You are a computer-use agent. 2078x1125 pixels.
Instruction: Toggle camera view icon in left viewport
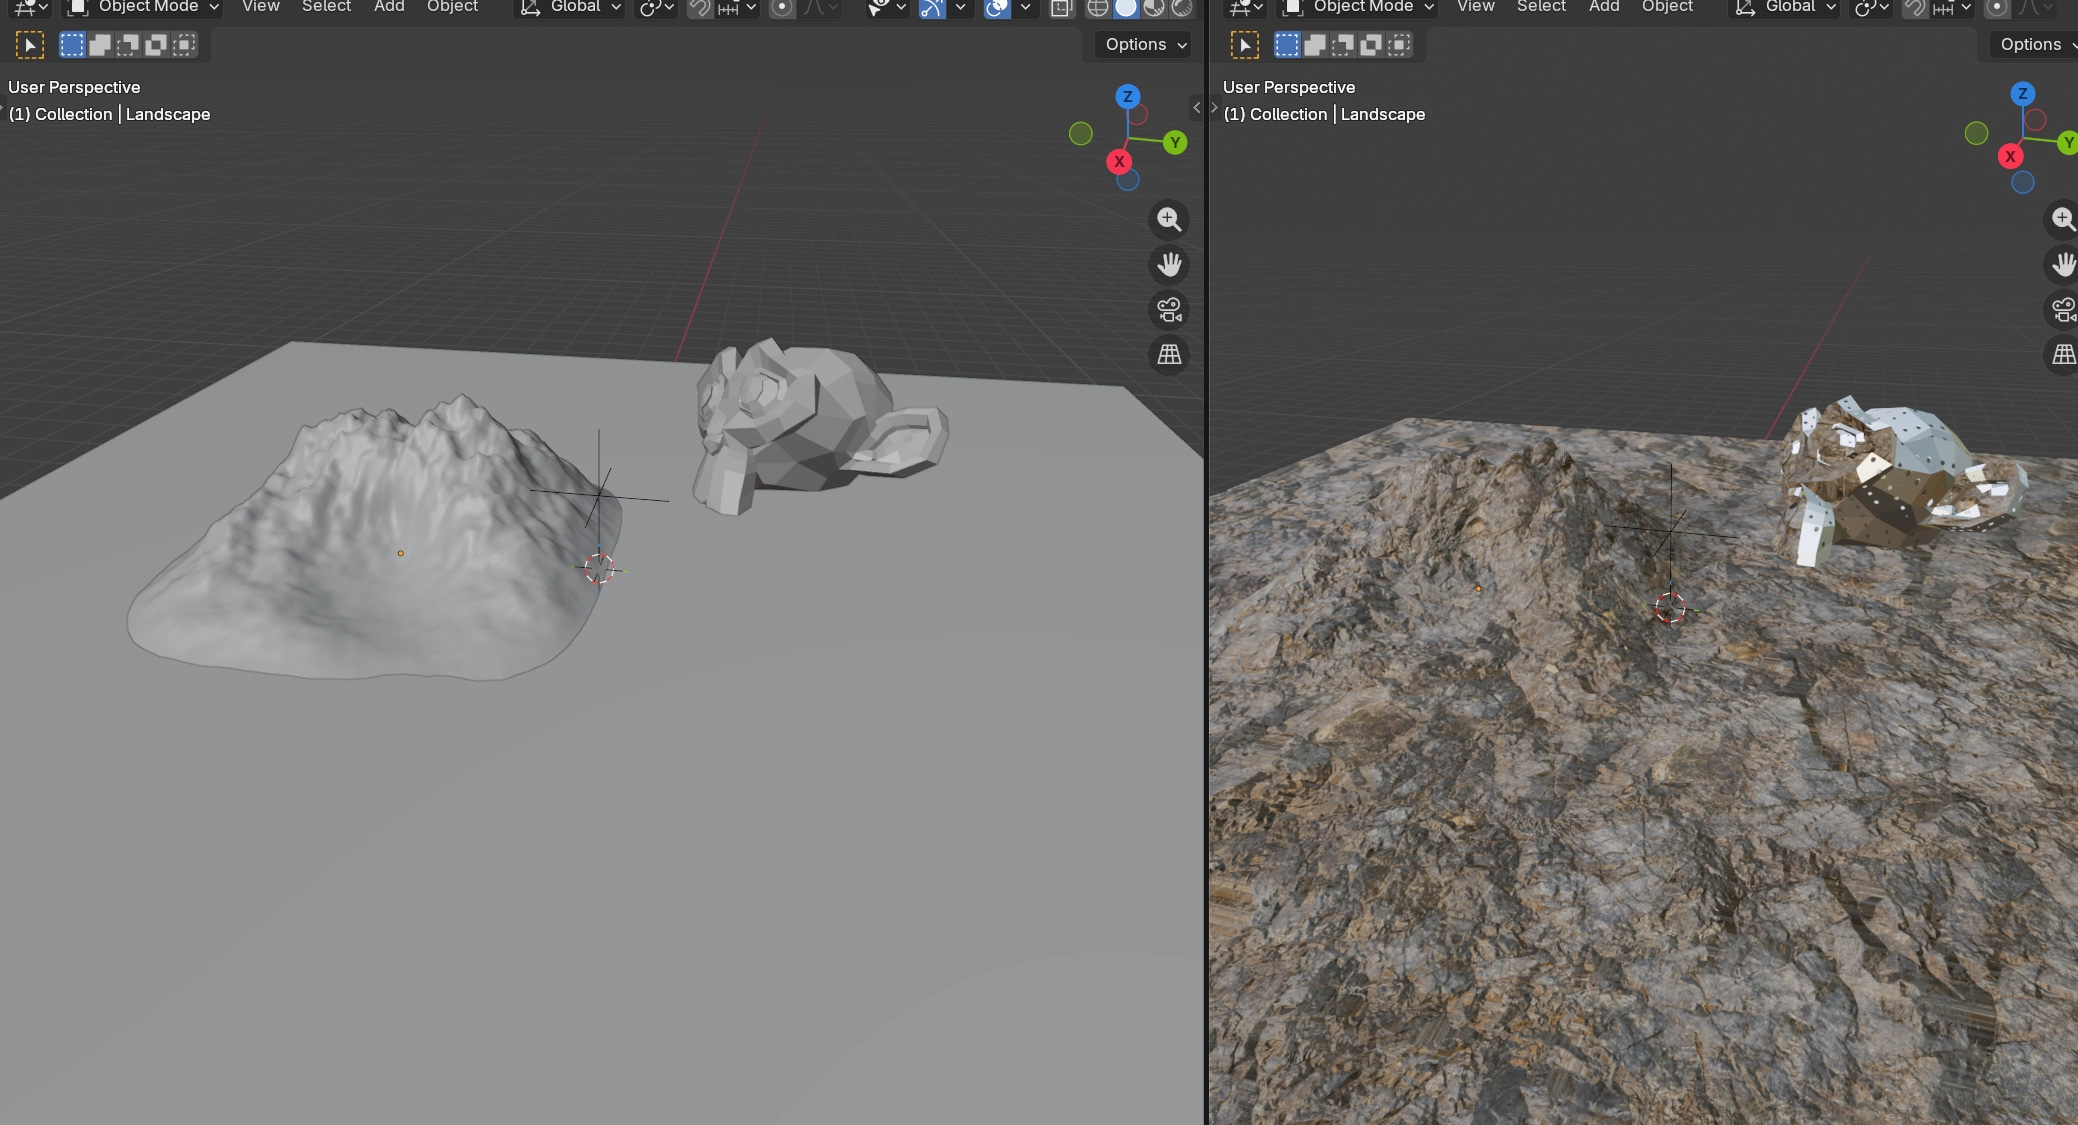tap(1169, 309)
